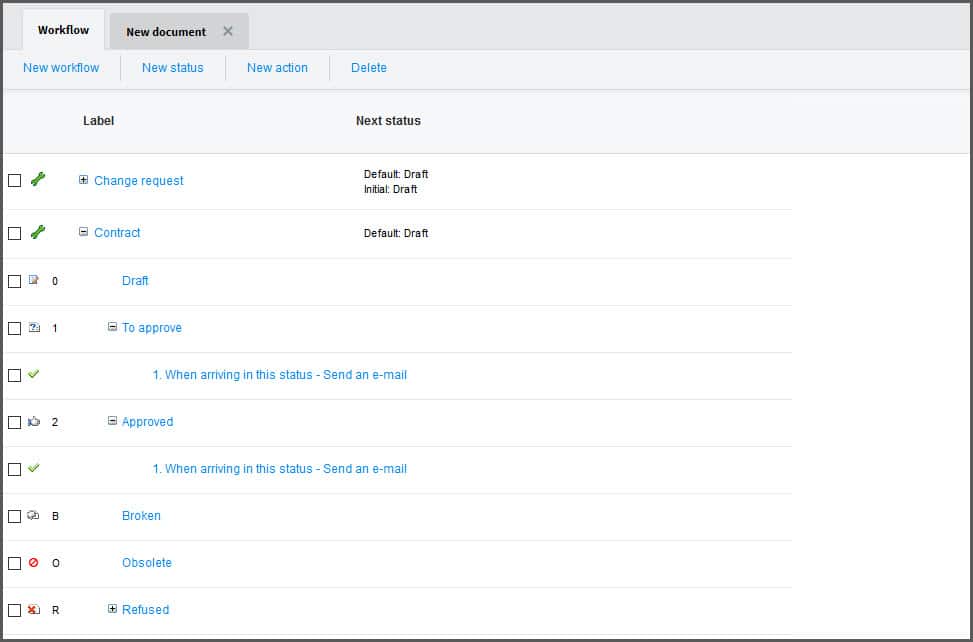The image size is (973, 642).
Task: Expand the Change request workflow
Action: [84, 180]
